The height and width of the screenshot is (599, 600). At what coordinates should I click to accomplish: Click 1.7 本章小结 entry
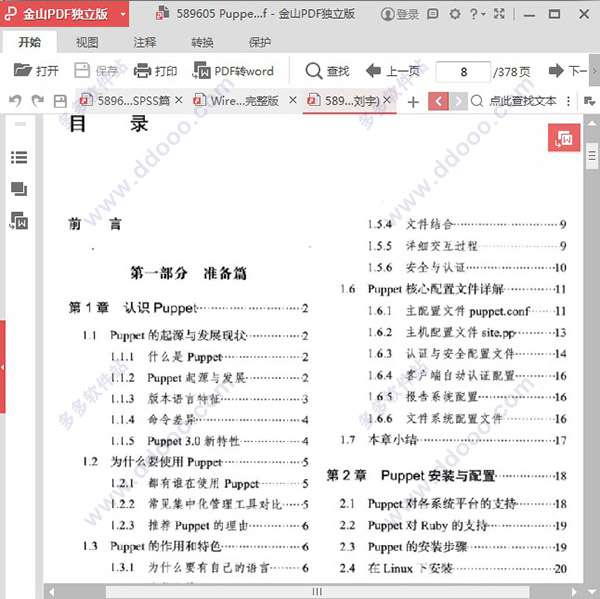(453, 440)
